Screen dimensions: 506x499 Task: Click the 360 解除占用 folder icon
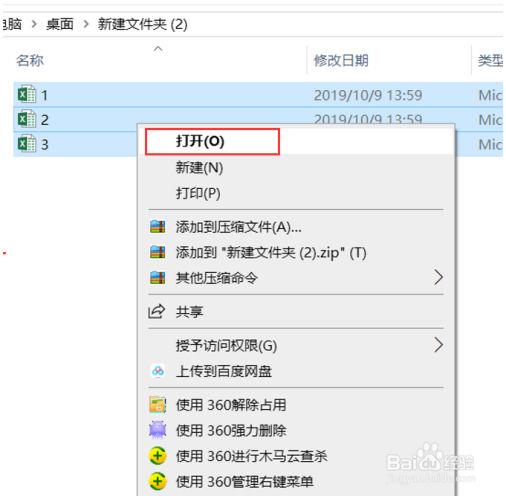coord(157,404)
